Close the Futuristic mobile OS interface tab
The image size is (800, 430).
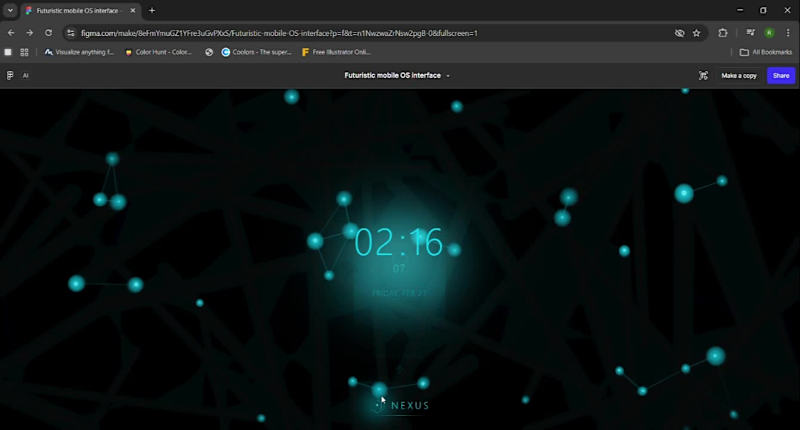tap(133, 10)
